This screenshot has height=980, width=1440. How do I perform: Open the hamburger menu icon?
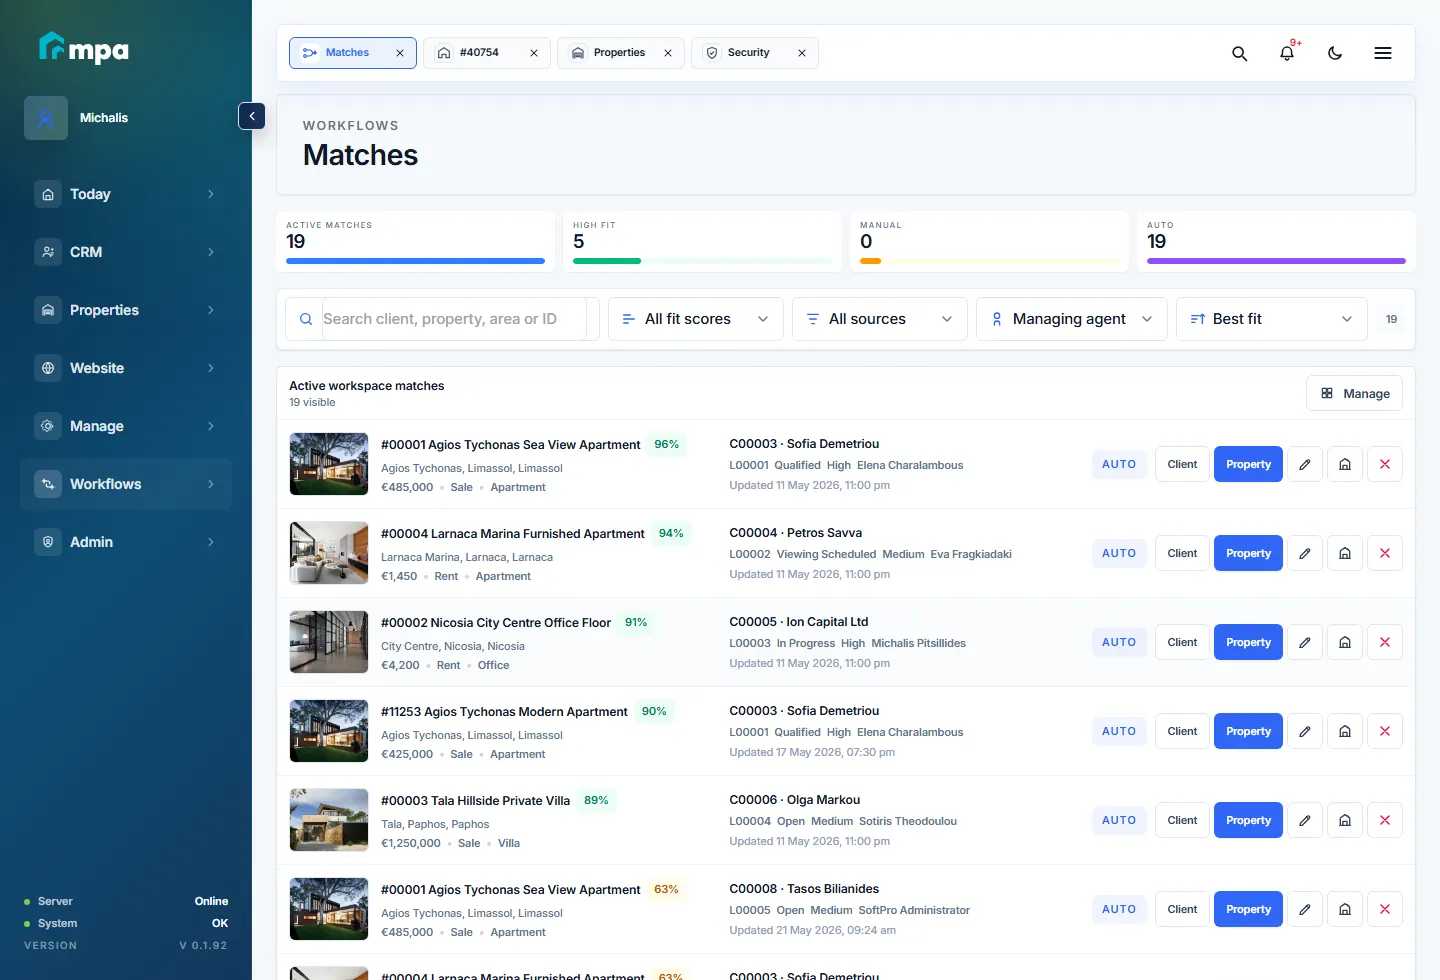click(1383, 53)
